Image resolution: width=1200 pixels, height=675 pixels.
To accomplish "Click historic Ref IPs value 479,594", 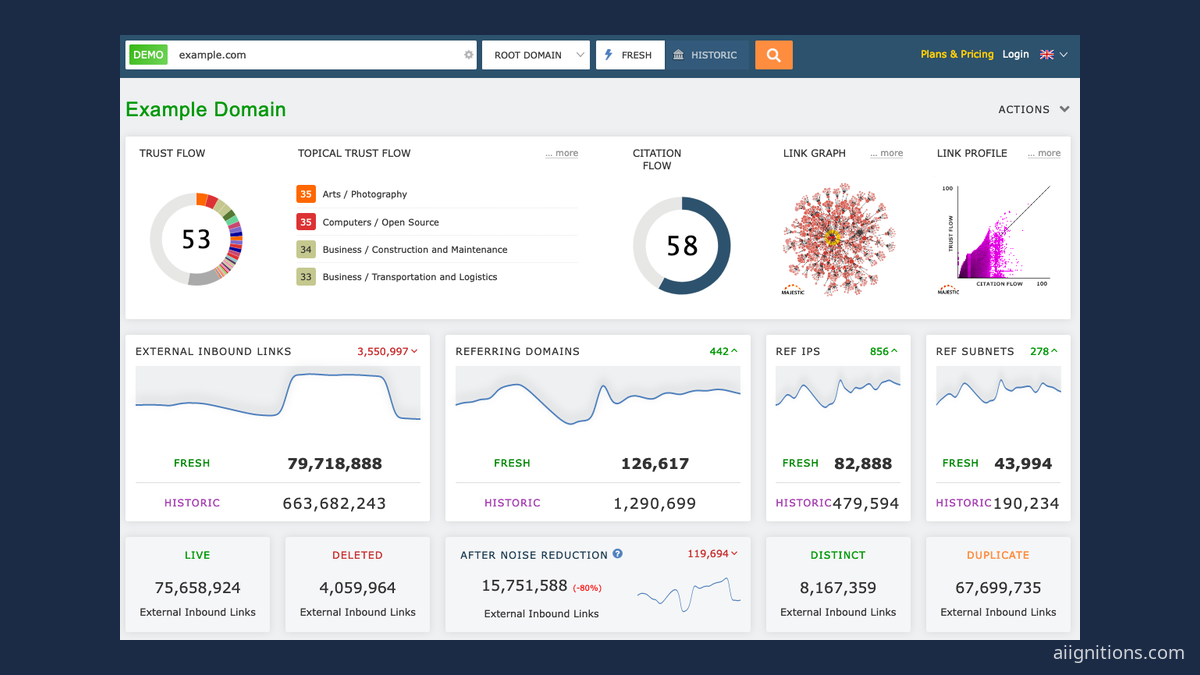I will [x=866, y=503].
